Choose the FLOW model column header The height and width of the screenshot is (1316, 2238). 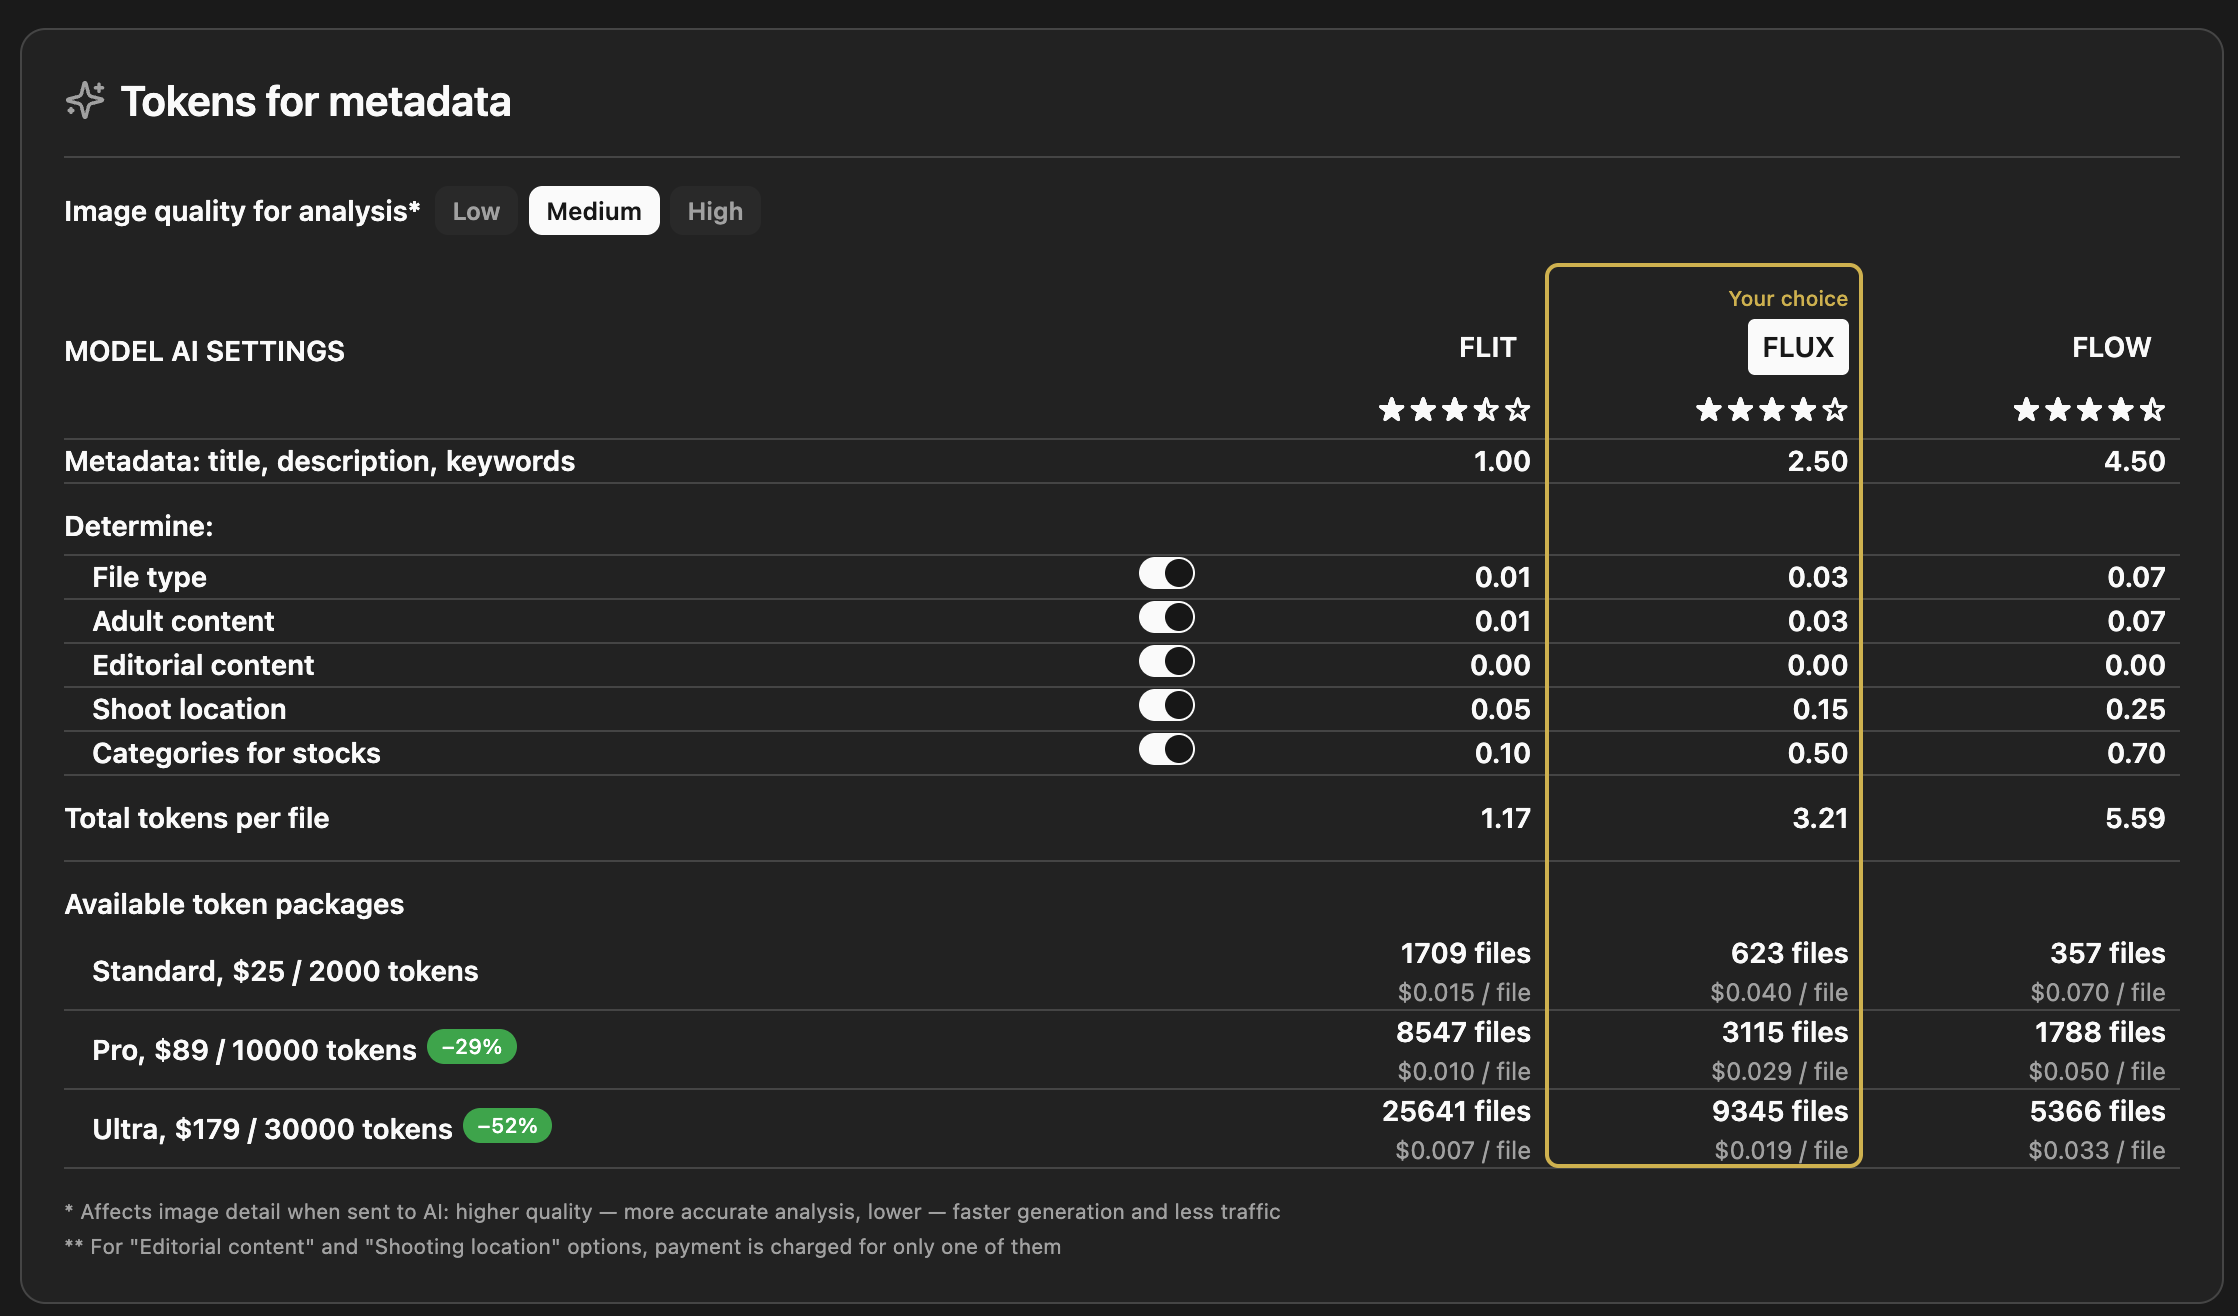2110,347
